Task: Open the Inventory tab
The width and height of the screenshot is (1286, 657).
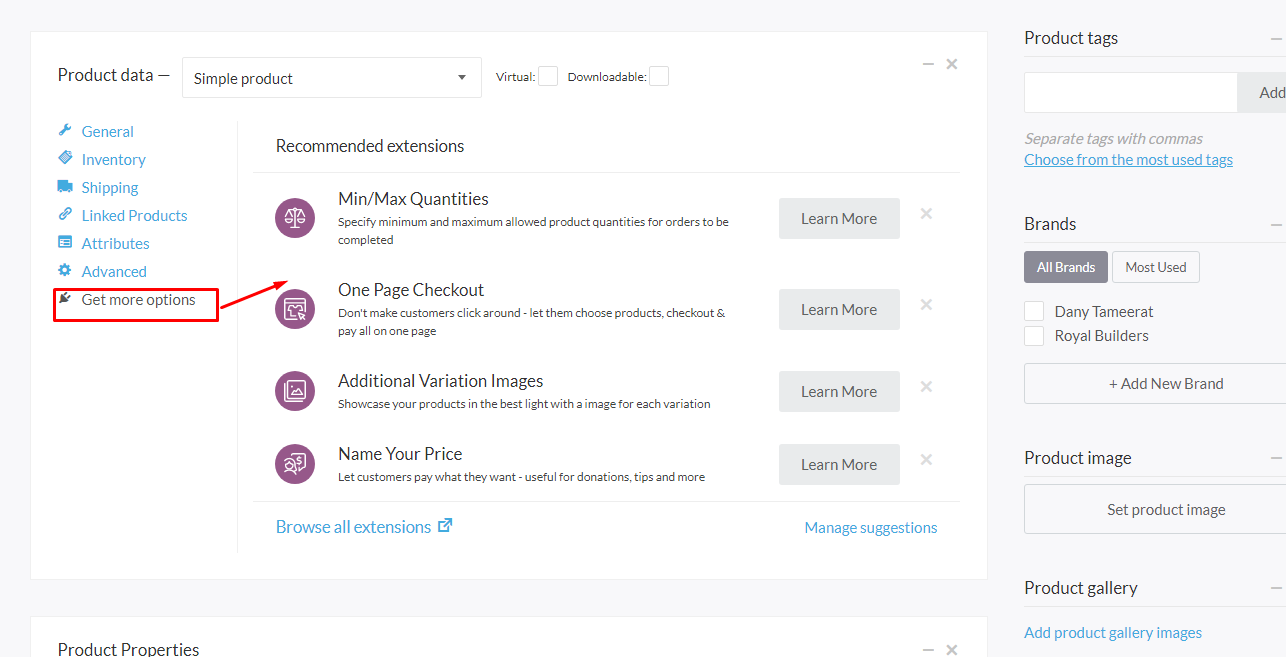Action: click(113, 160)
